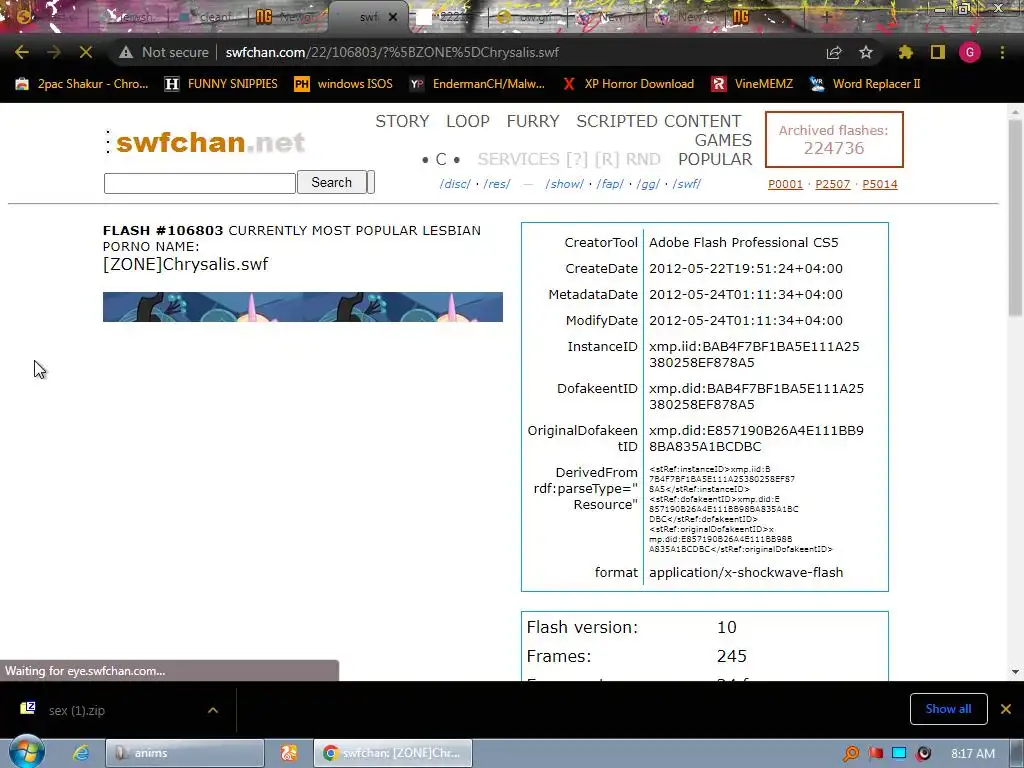Go to page P0001

(x=785, y=184)
